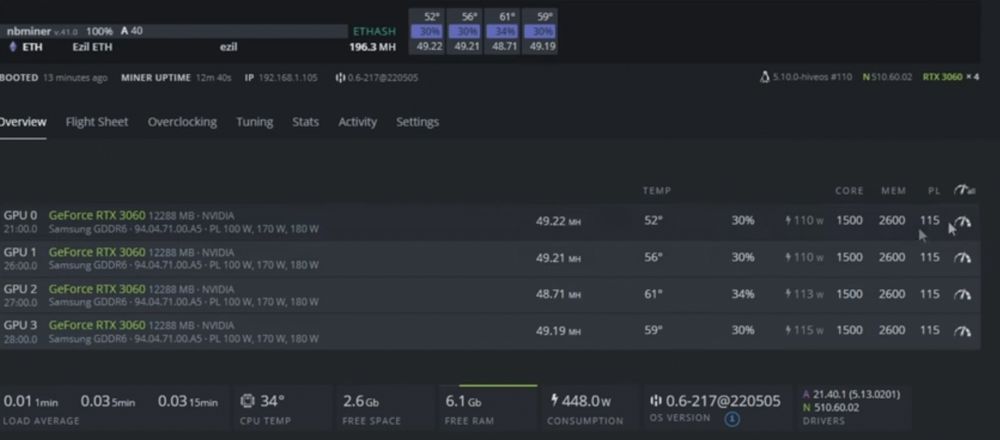Click the MINER UPTIME 12m 40s value

click(x=214, y=78)
